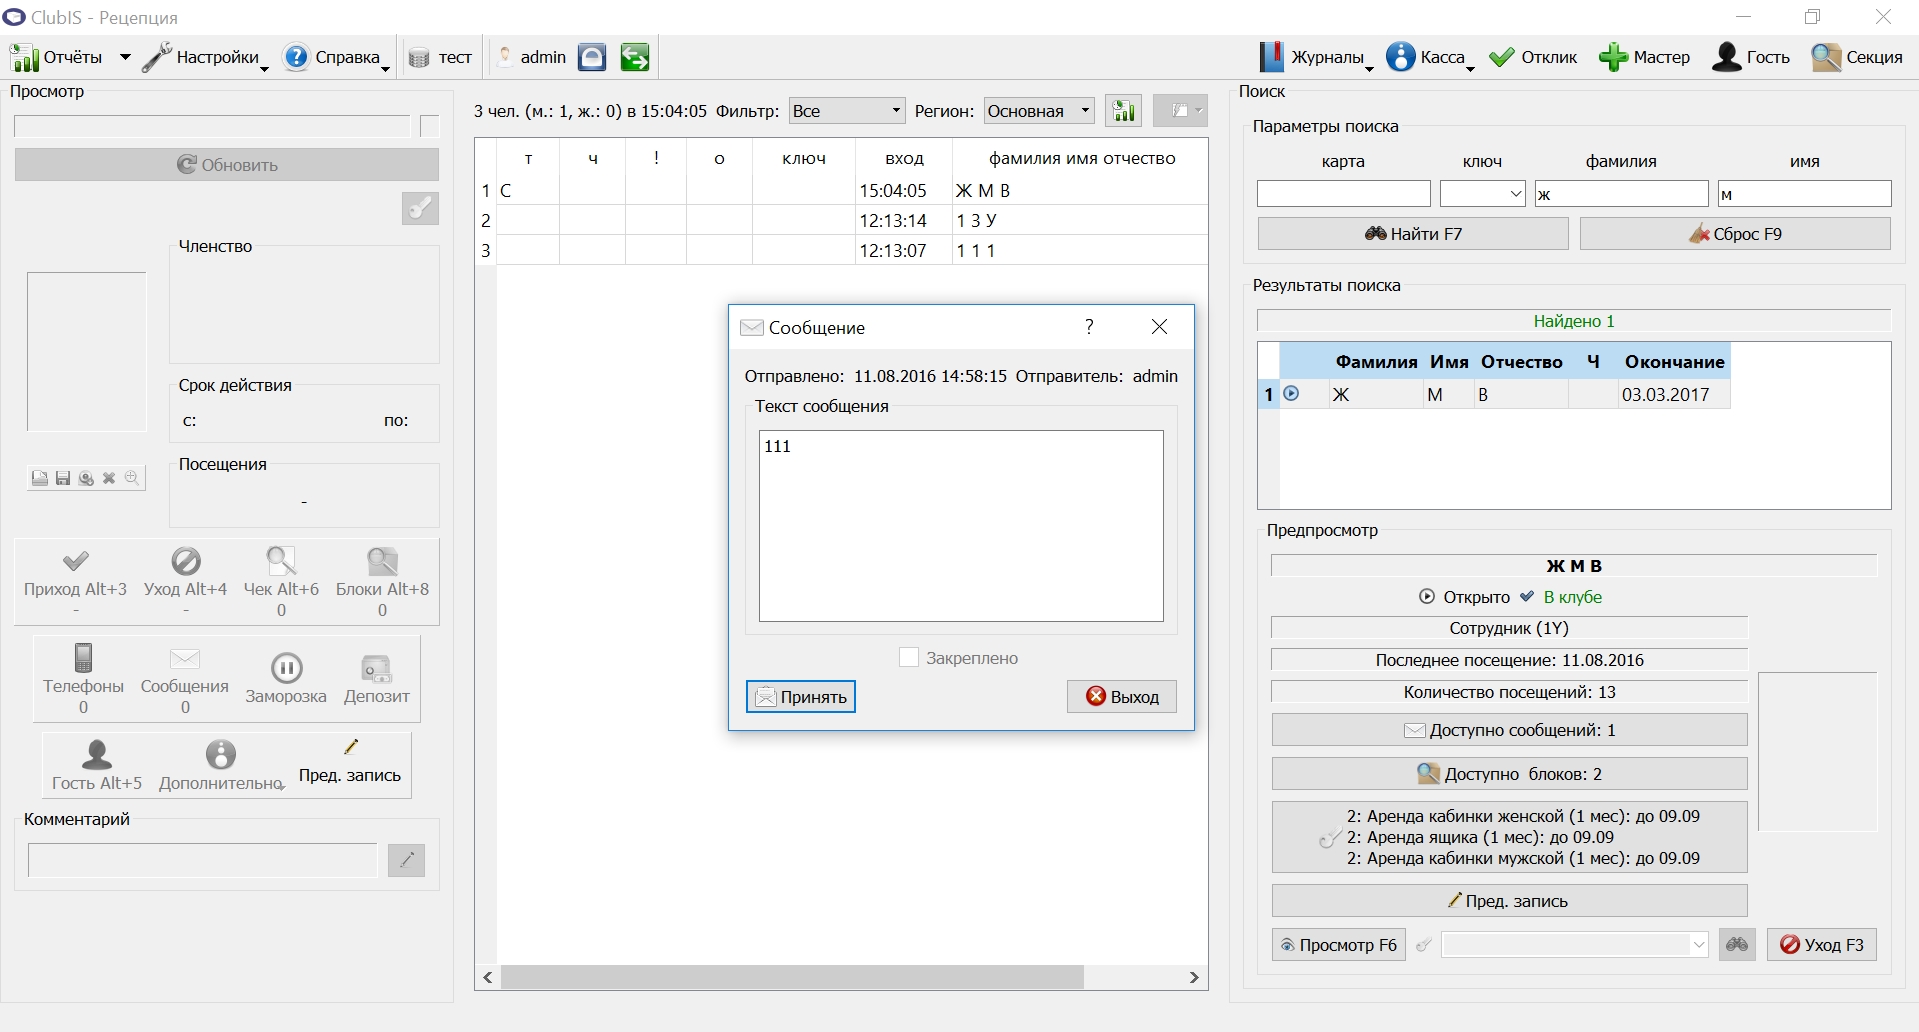Screen dimensions: 1919x1032
Task: Open the Отклик toolbar item
Action: click(1533, 58)
